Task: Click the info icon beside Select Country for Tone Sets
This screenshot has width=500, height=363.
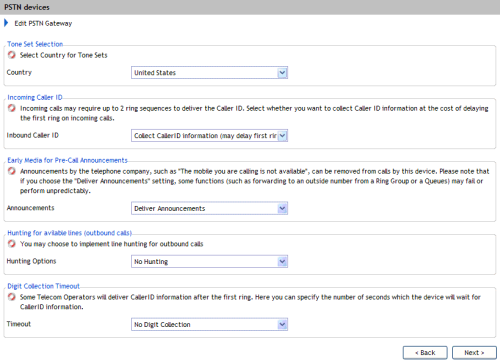Action: coord(12,55)
